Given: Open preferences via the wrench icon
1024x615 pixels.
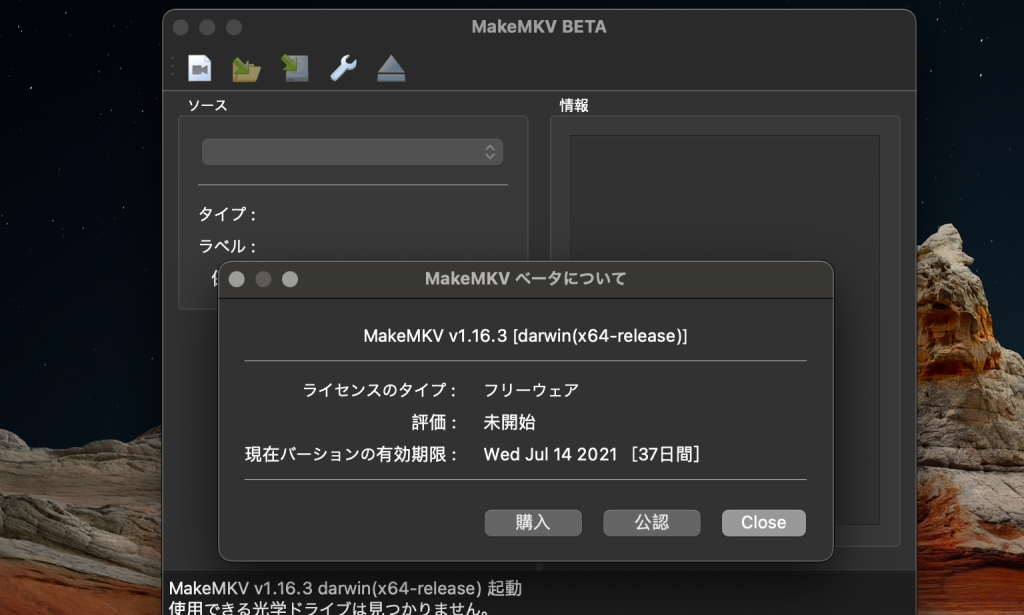Looking at the screenshot, I should [344, 68].
